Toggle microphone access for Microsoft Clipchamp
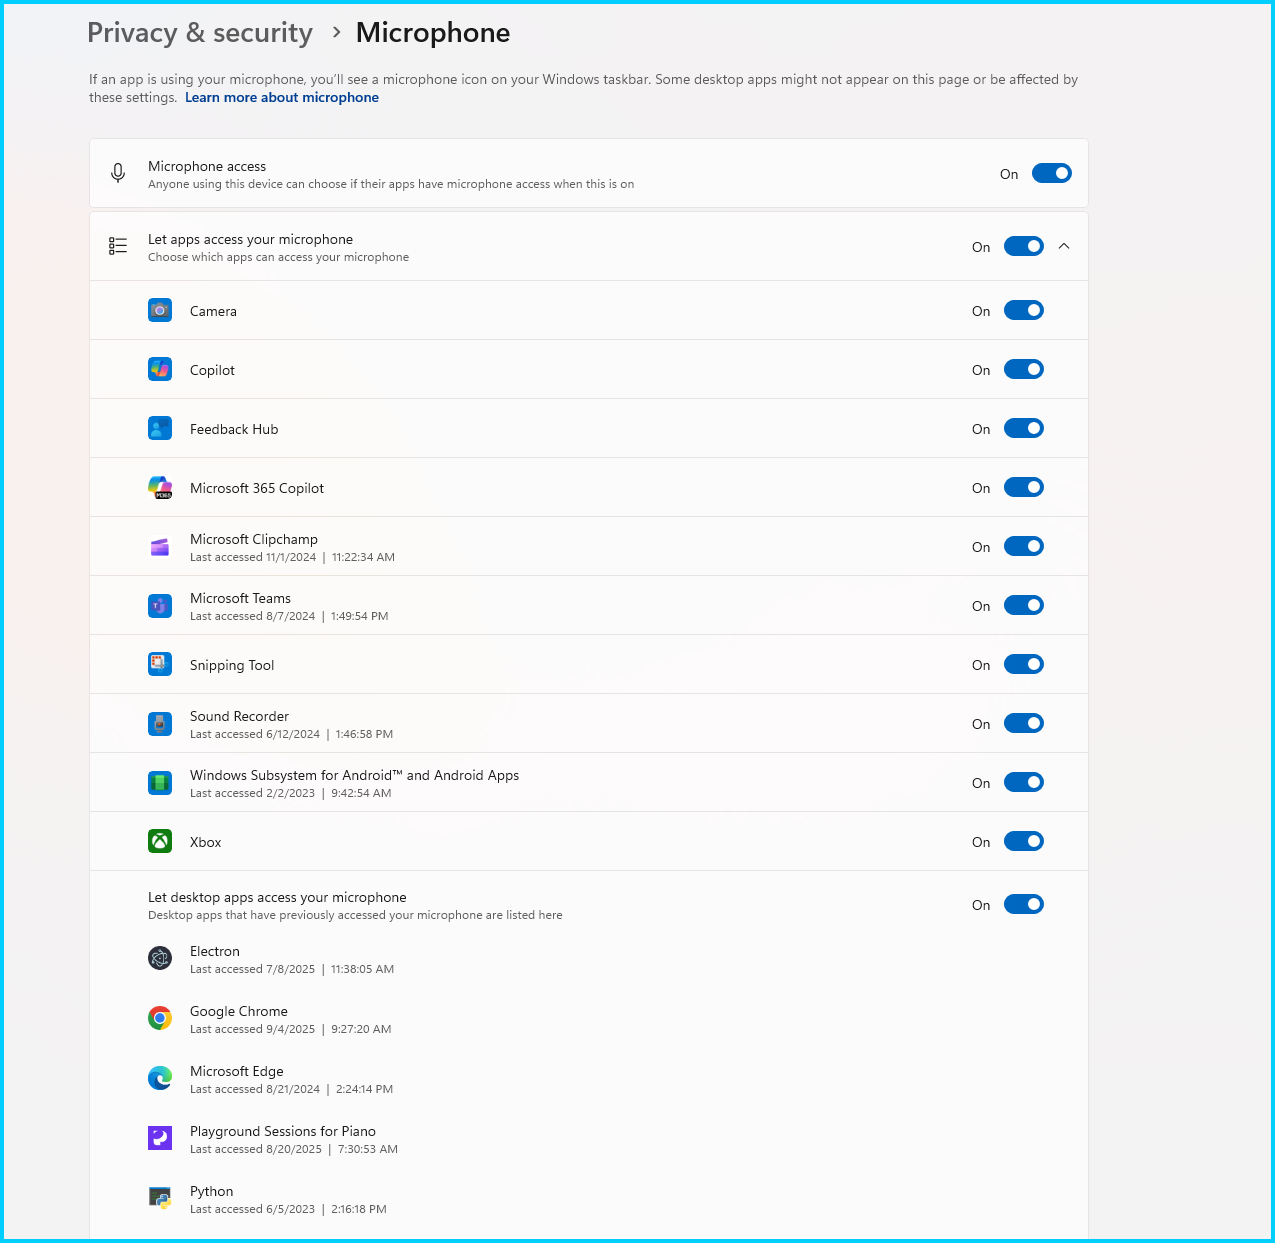Screen dimensions: 1275x1243 point(1024,547)
